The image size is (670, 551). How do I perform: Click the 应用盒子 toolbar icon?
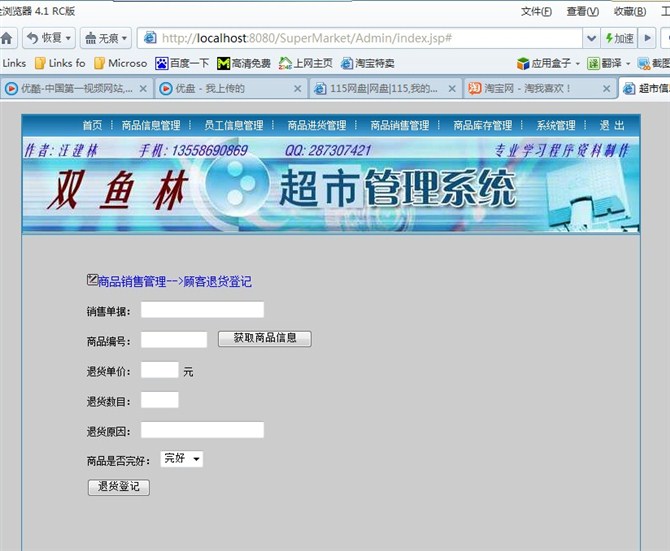tap(543, 63)
